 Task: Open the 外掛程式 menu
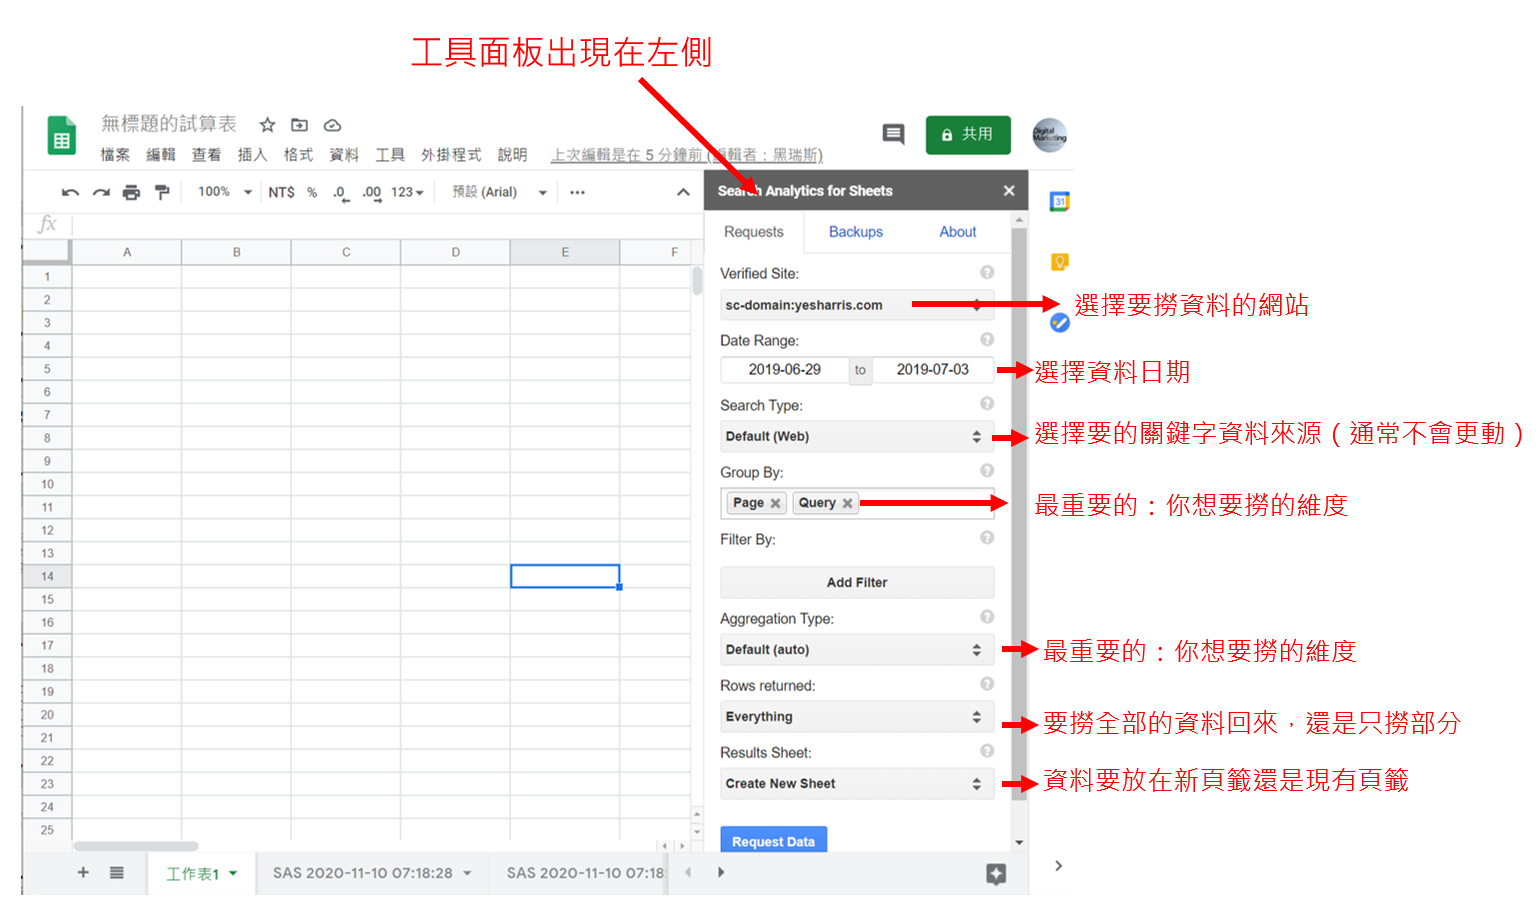click(451, 155)
